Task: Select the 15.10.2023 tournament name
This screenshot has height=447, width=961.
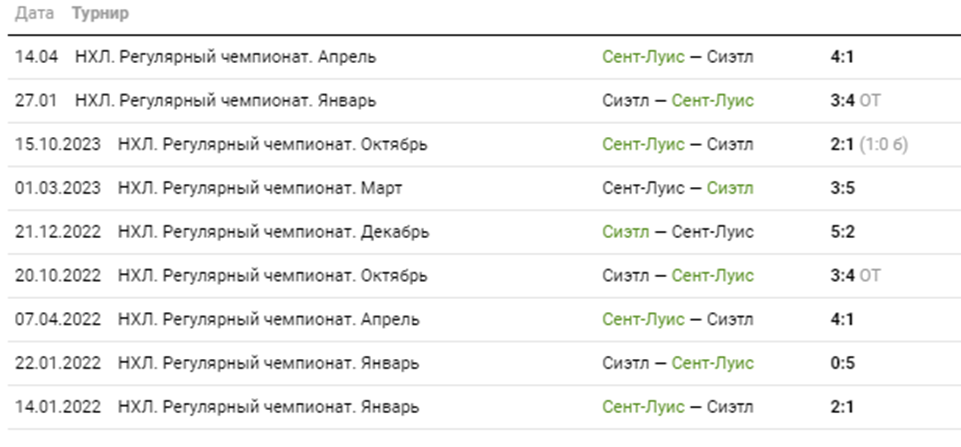Action: point(272,145)
